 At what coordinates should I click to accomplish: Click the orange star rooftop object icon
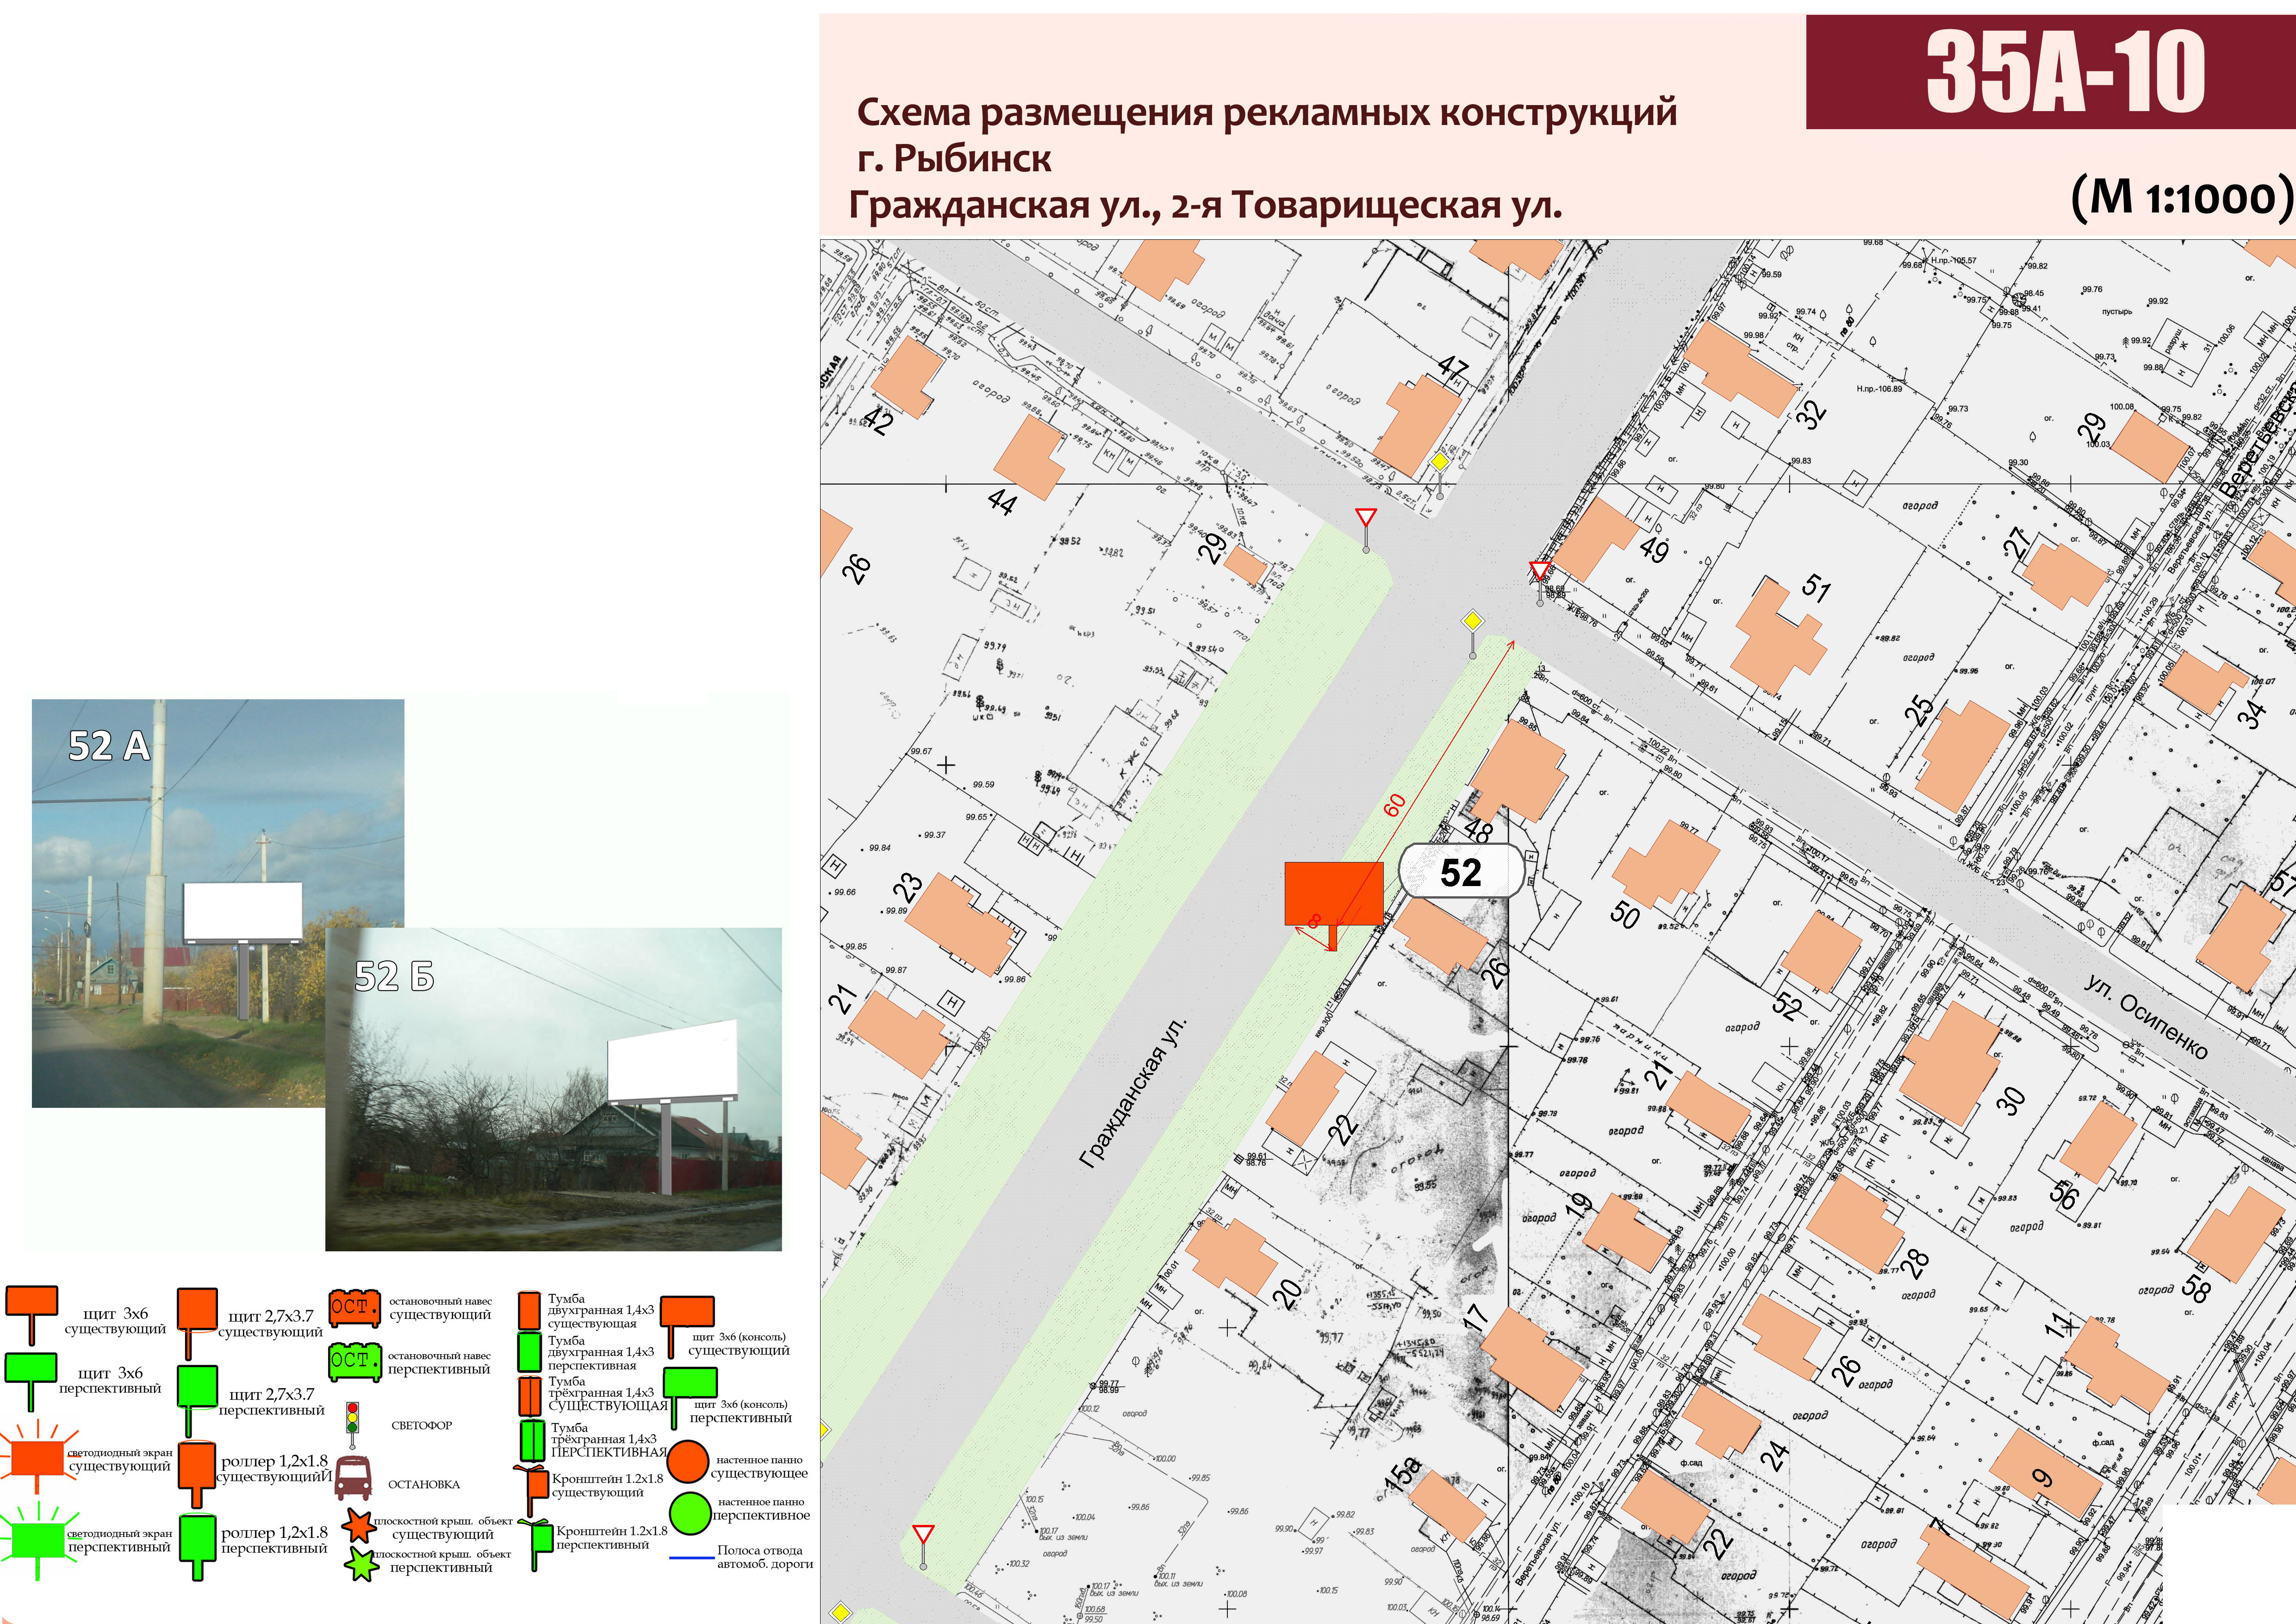(358, 1525)
